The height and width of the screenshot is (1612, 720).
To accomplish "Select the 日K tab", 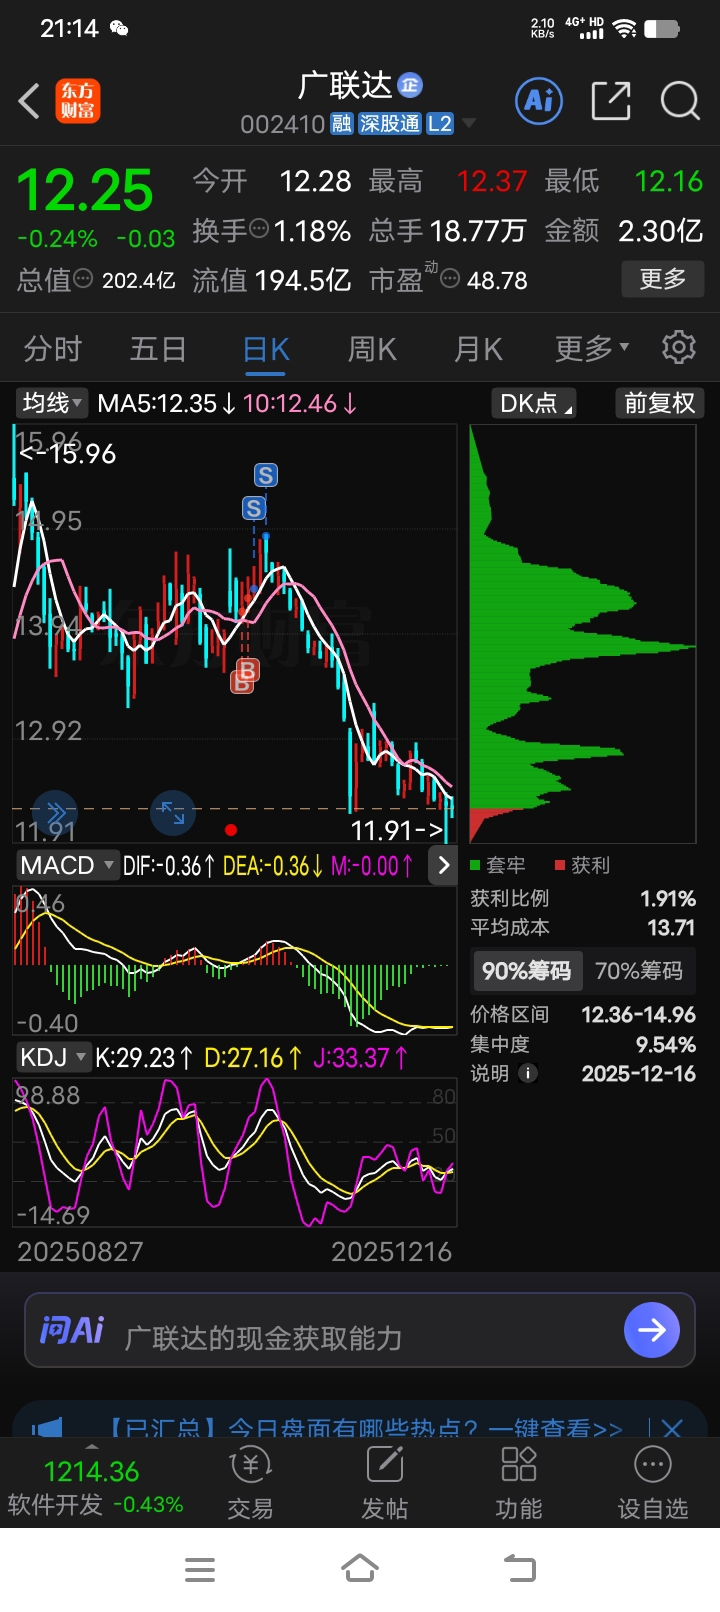I will tap(266, 348).
